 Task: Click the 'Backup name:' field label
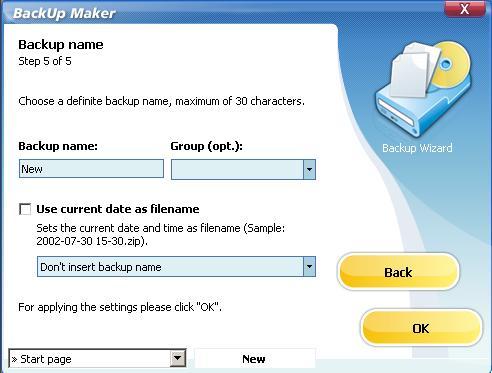point(58,146)
